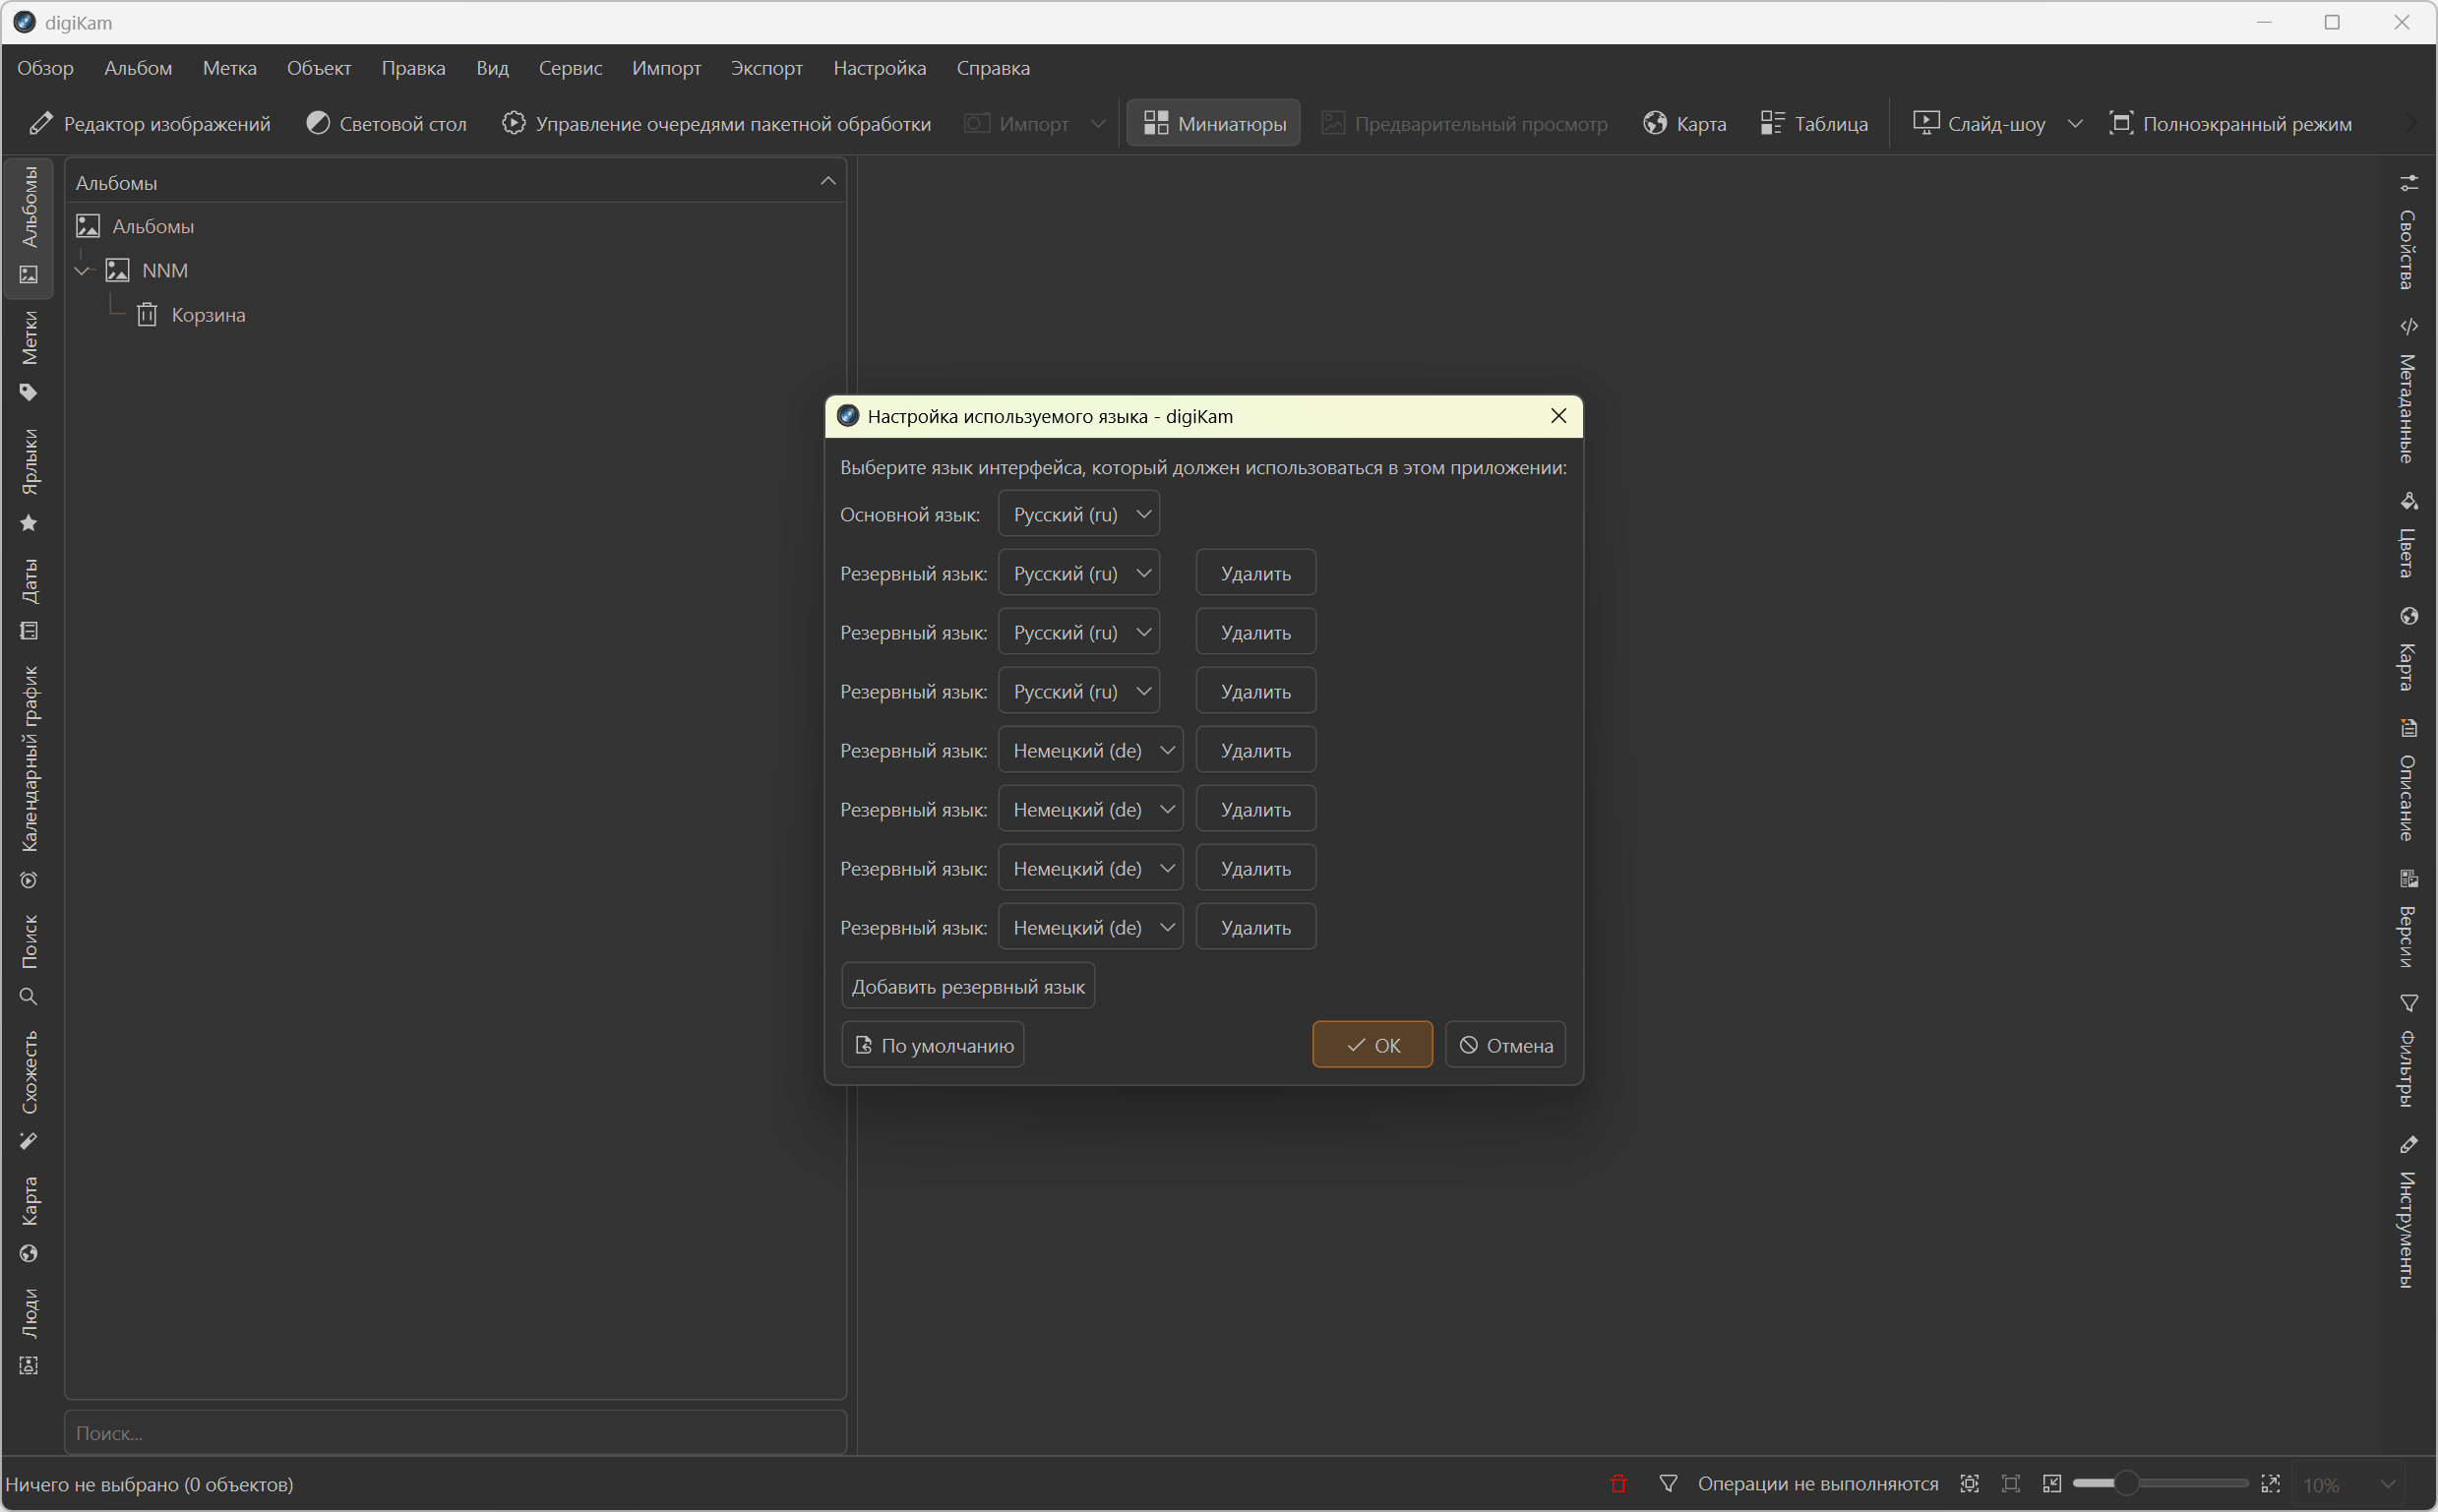Close the language settings dialog
This screenshot has height=1512, width=2438.
point(1558,416)
